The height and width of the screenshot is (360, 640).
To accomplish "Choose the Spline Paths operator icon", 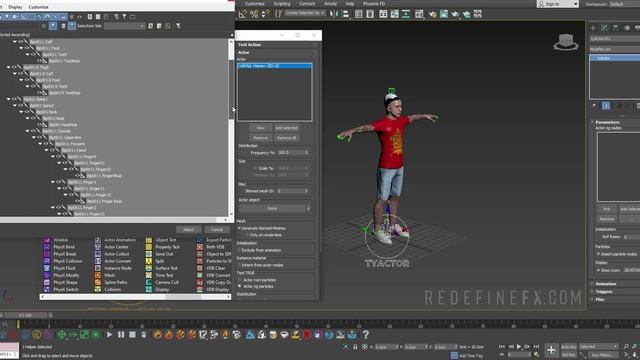I will 98,282.
